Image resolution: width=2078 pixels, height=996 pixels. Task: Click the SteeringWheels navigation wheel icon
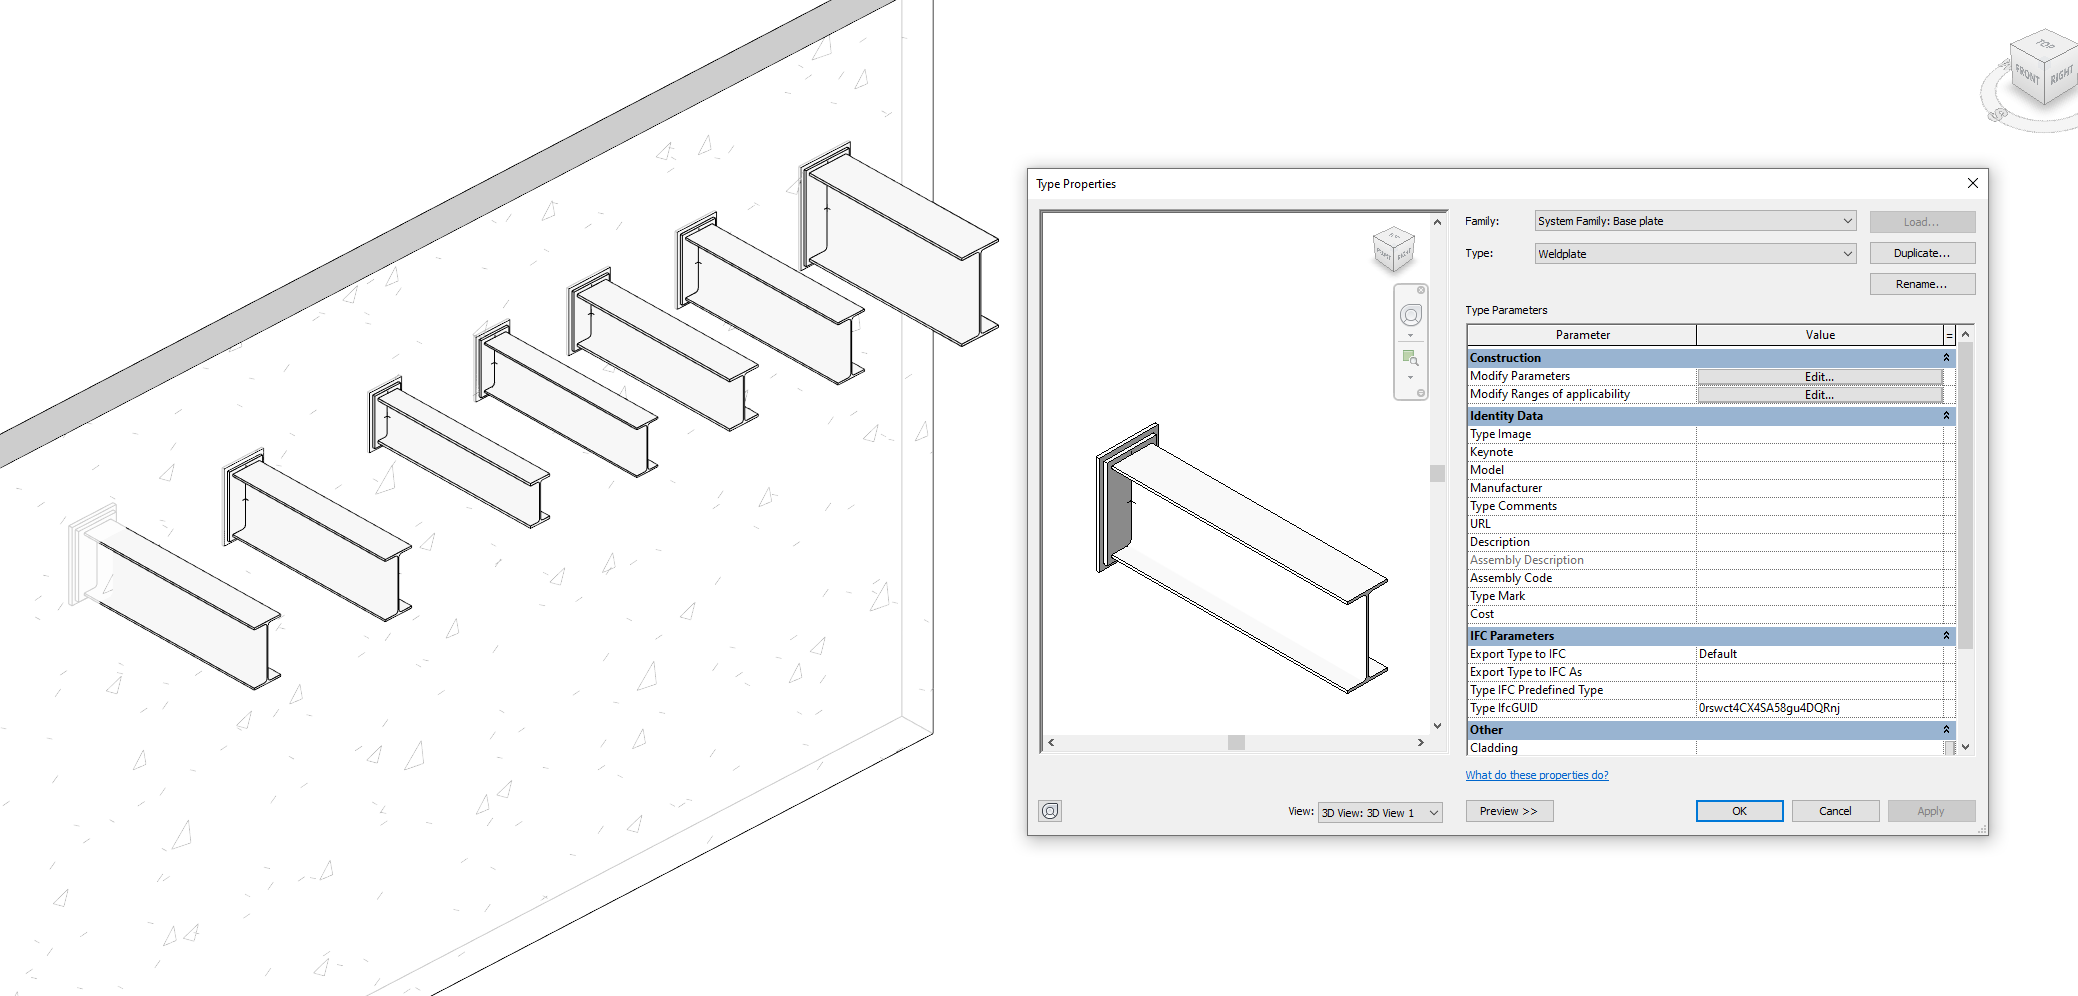click(1411, 315)
